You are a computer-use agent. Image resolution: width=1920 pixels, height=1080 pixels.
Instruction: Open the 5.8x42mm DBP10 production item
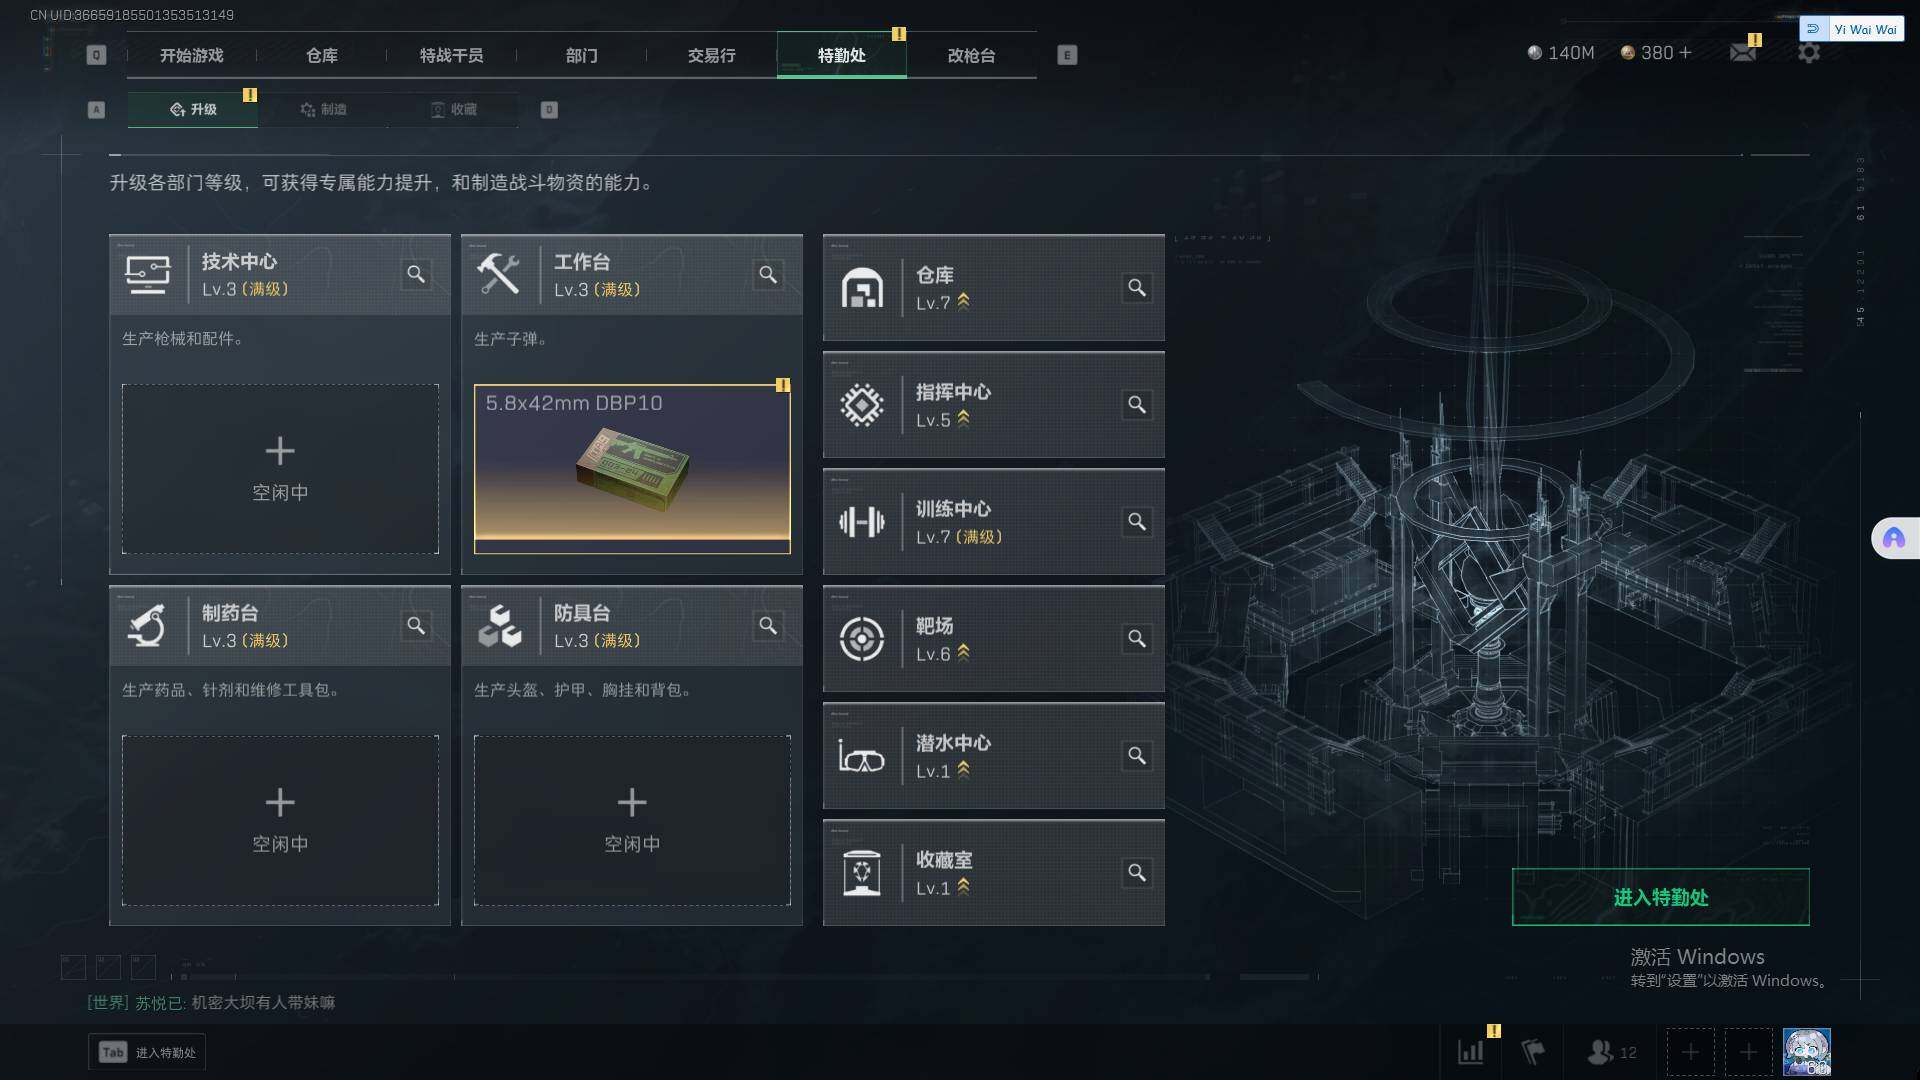[x=632, y=469]
